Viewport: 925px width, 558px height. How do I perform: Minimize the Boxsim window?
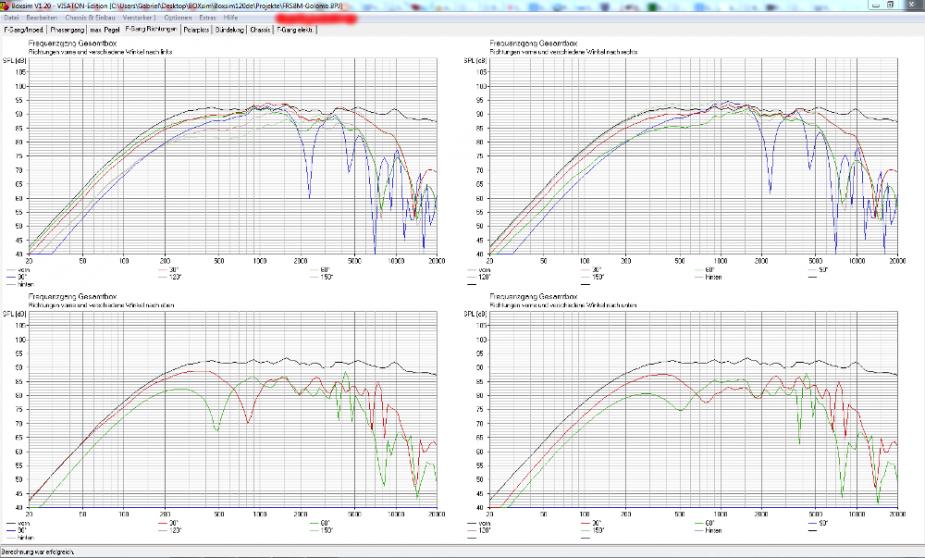pyautogui.click(x=878, y=5)
